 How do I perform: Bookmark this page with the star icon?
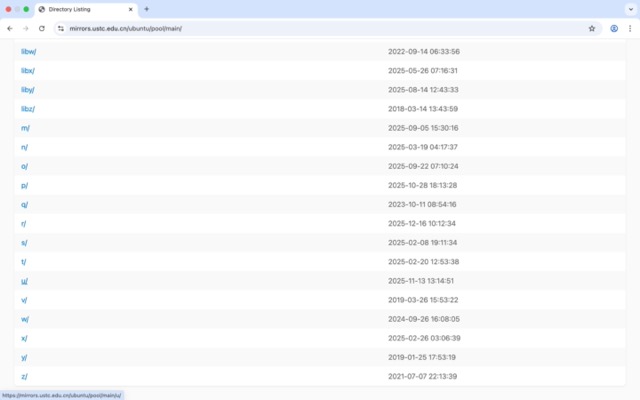pos(592,28)
